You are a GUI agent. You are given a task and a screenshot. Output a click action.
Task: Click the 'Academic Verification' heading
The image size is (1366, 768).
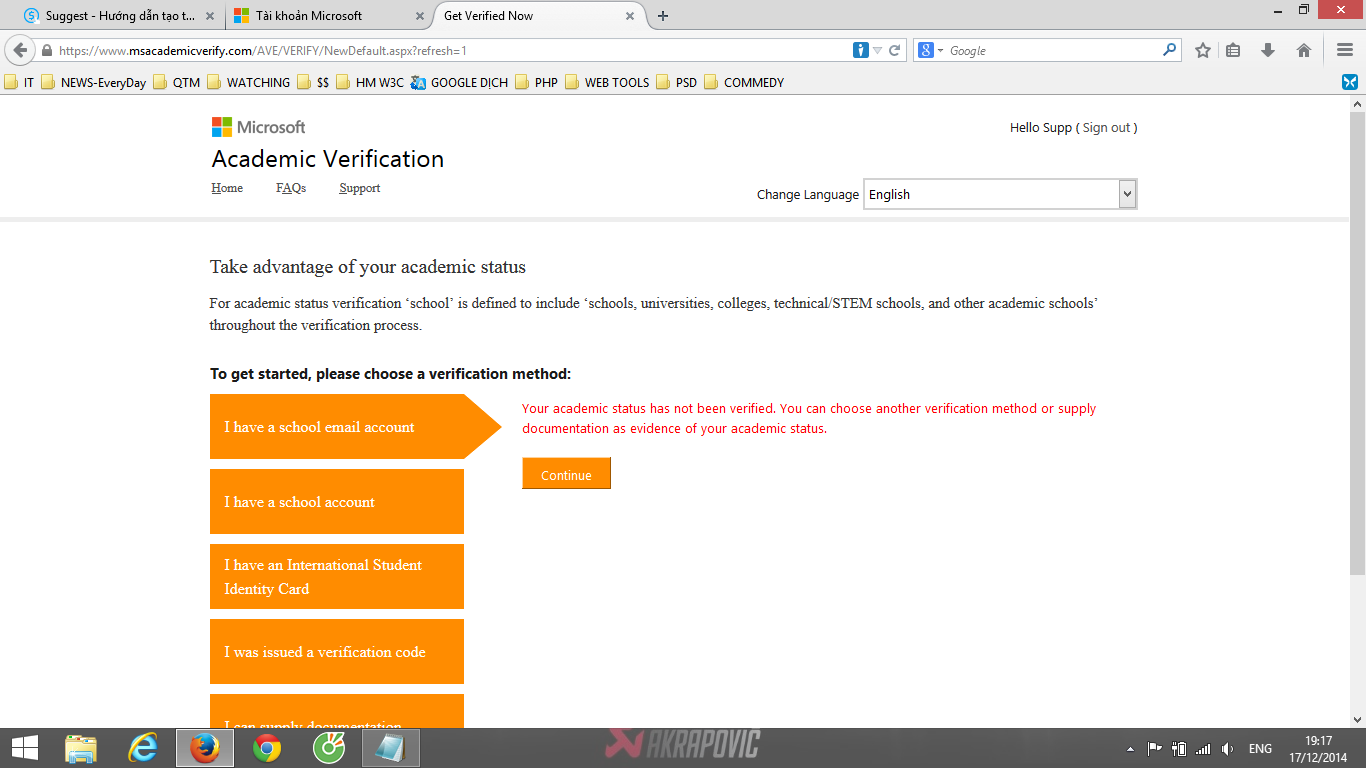pos(328,159)
